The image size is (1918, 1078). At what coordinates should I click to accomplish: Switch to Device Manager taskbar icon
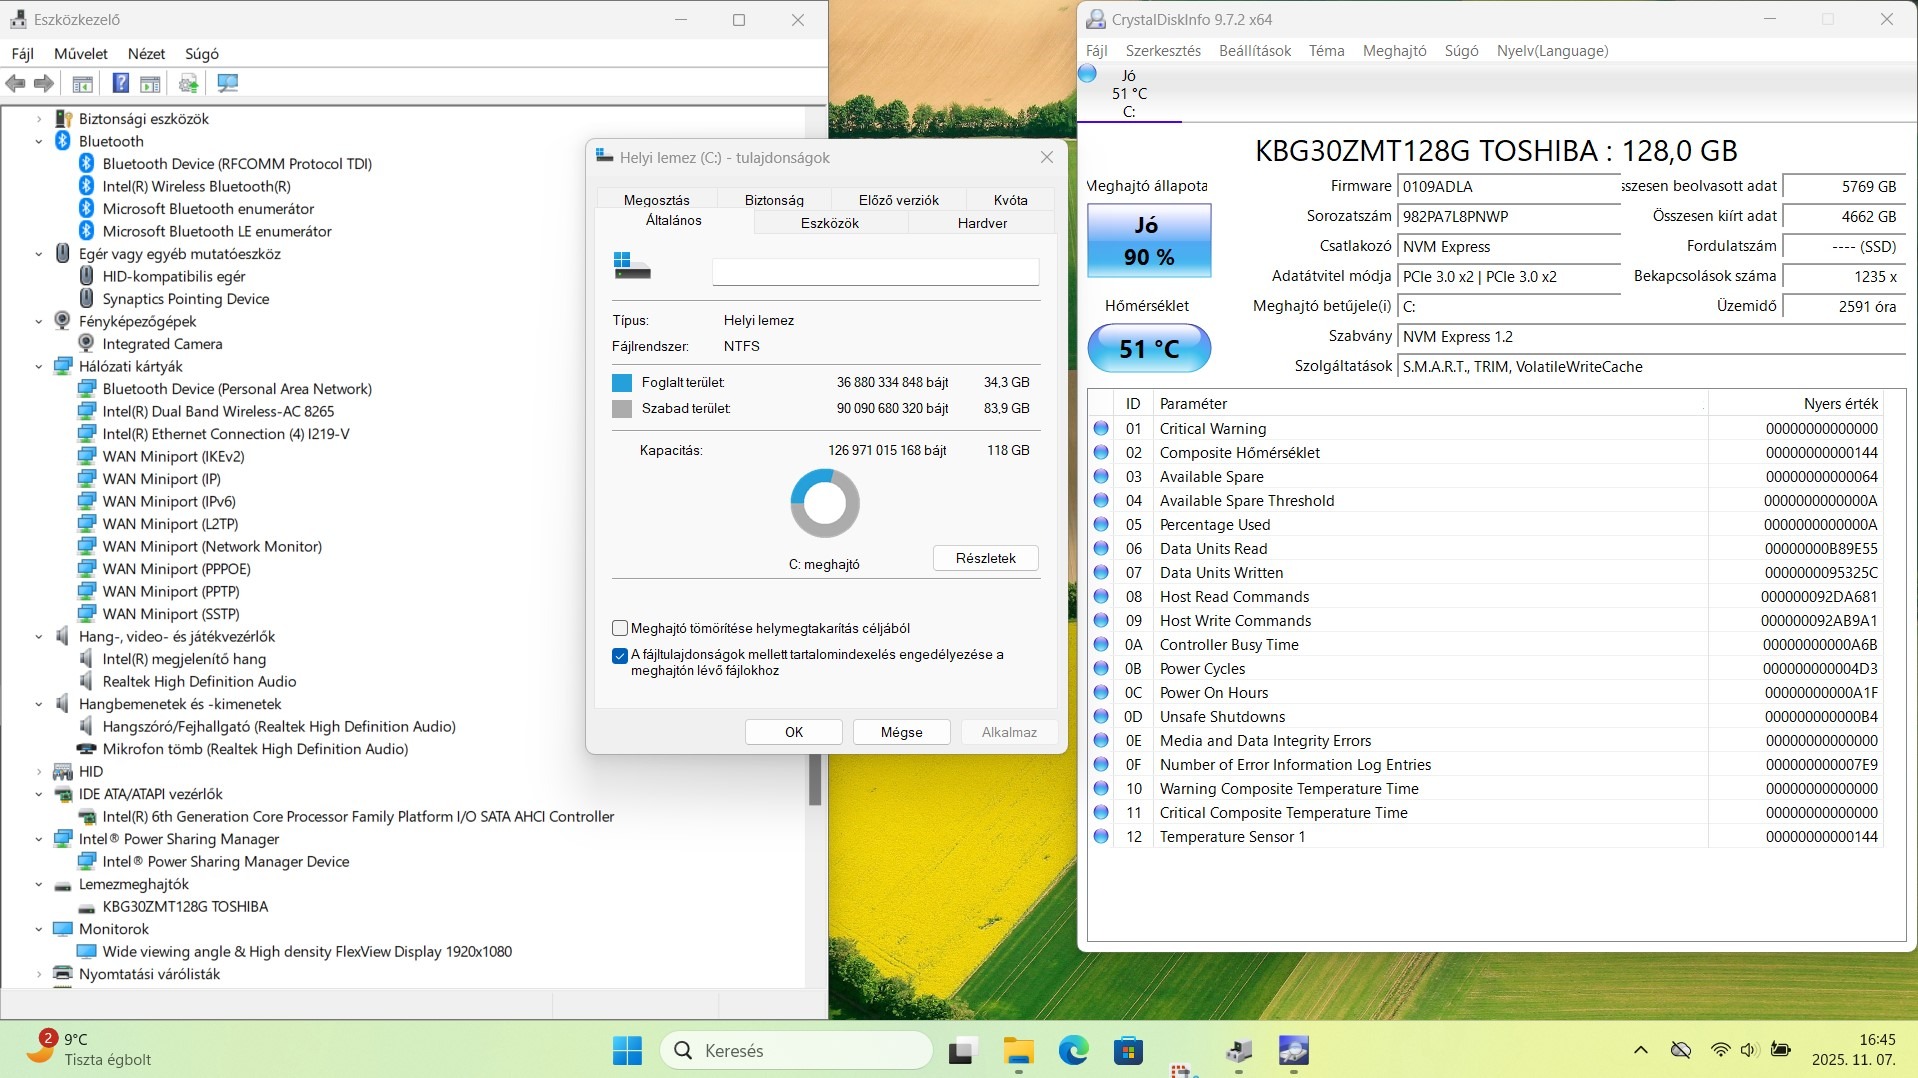coord(1239,1051)
